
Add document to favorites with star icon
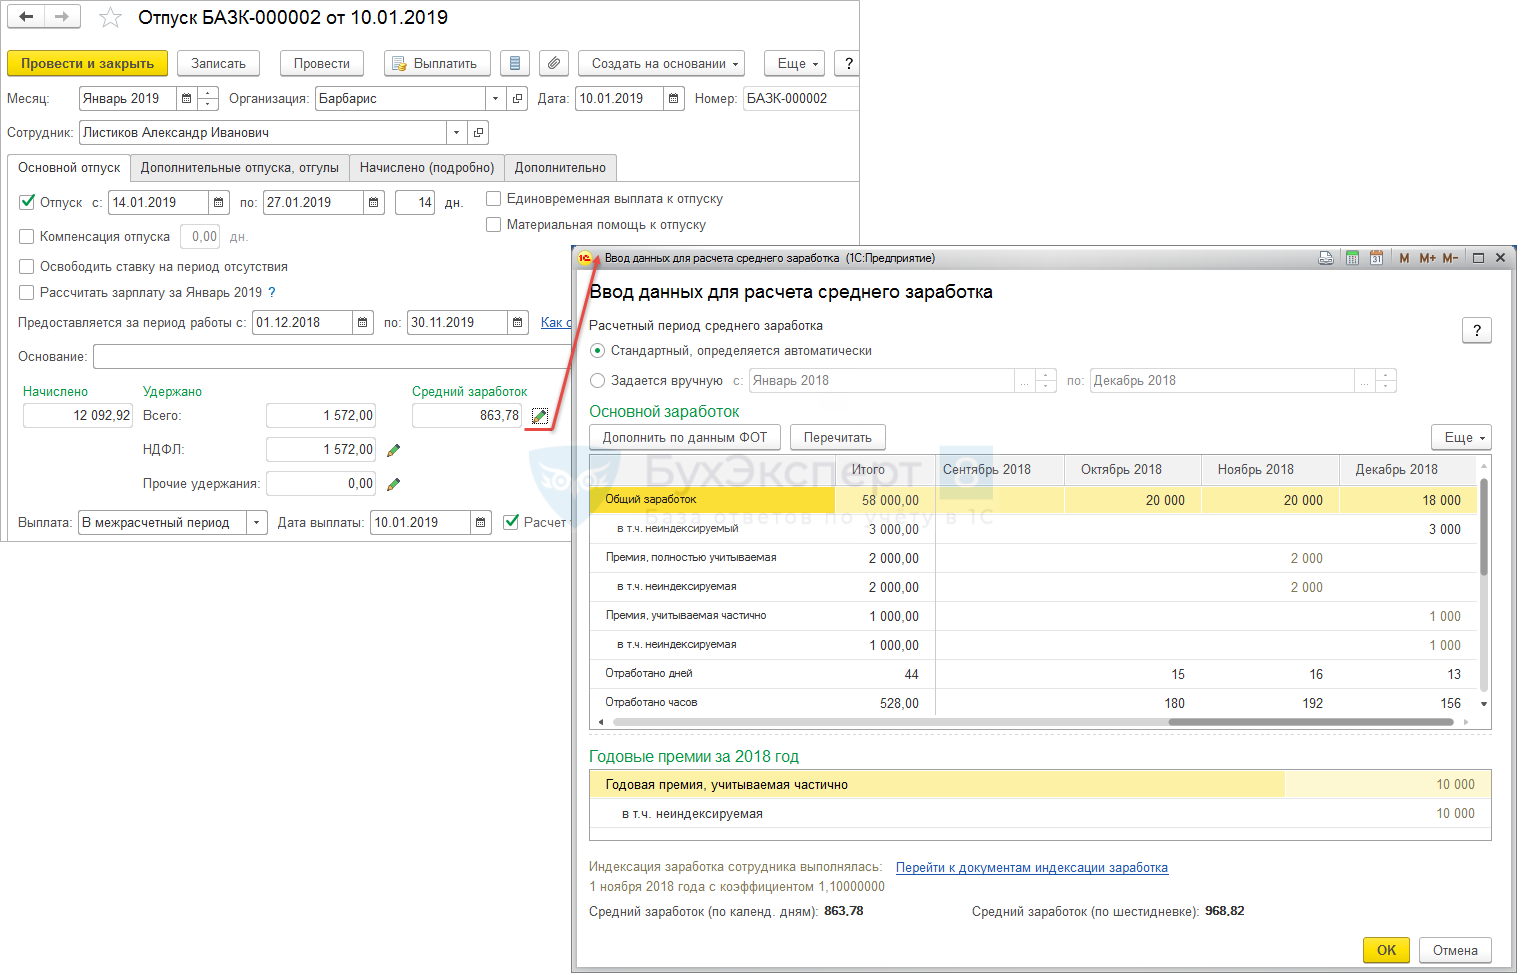coord(110,18)
